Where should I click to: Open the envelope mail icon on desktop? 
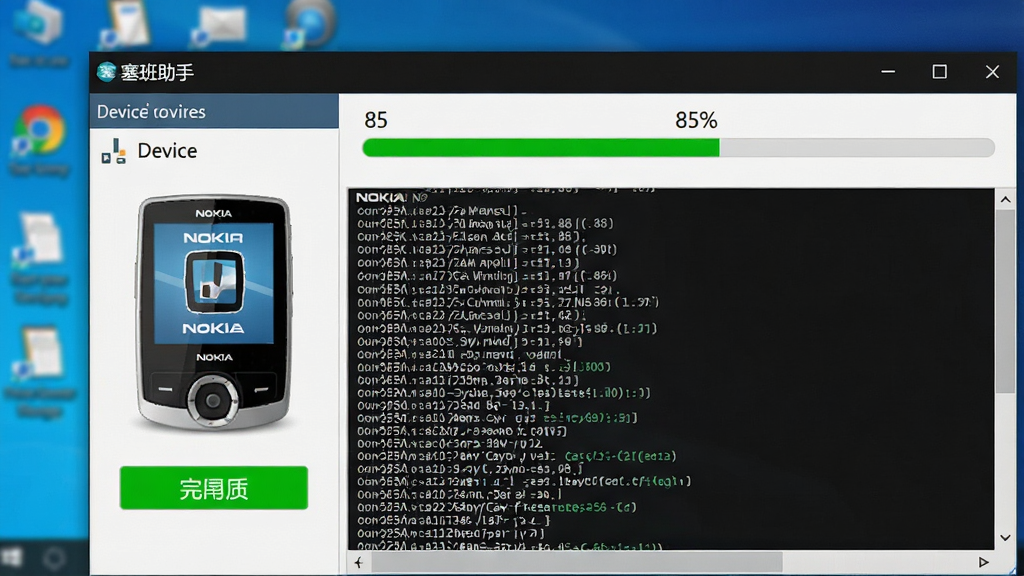pos(219,26)
